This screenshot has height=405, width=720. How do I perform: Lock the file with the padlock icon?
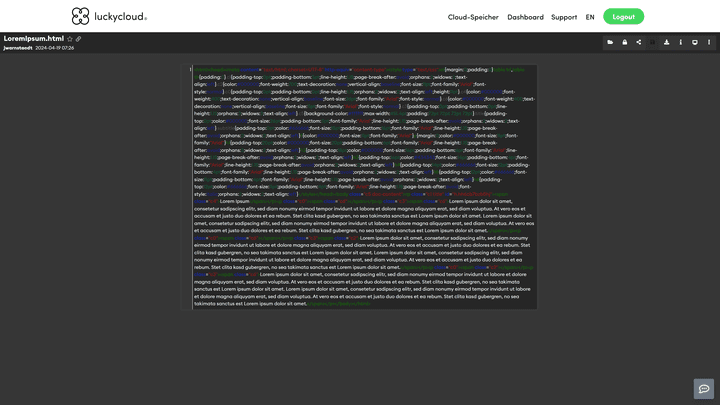coord(624,42)
